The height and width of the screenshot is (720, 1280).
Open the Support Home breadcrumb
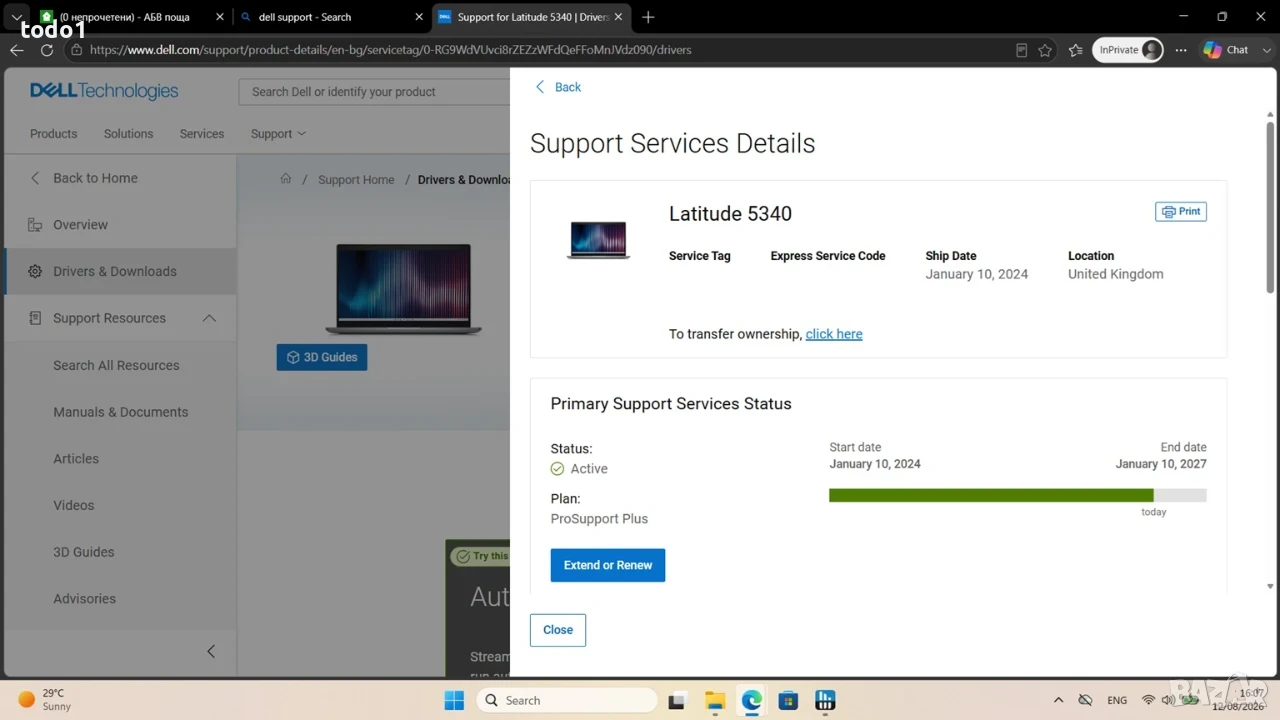tap(356, 180)
